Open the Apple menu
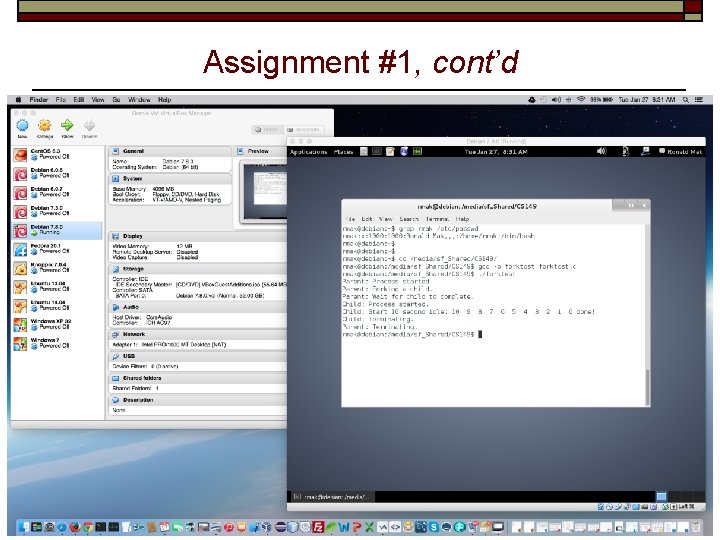This screenshot has width=720, height=540. tap(19, 100)
